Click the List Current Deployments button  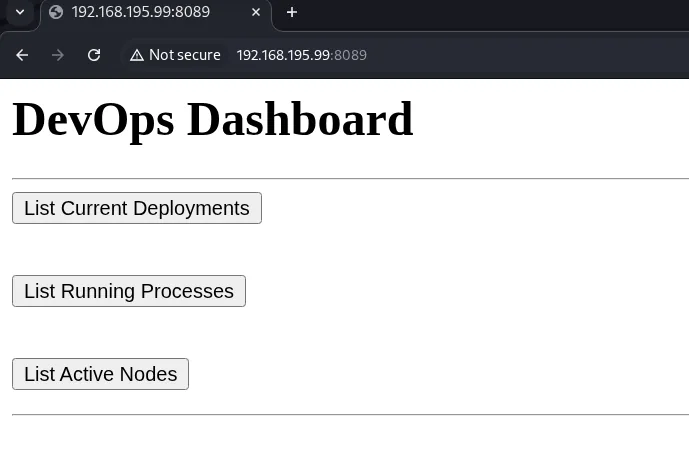[x=137, y=208]
